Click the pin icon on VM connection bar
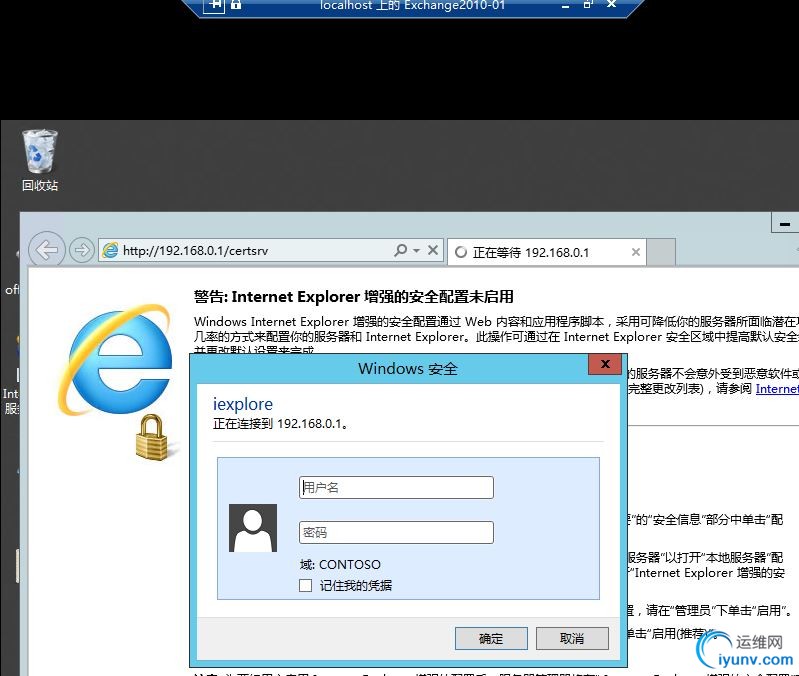The image size is (799, 676). (215, 5)
